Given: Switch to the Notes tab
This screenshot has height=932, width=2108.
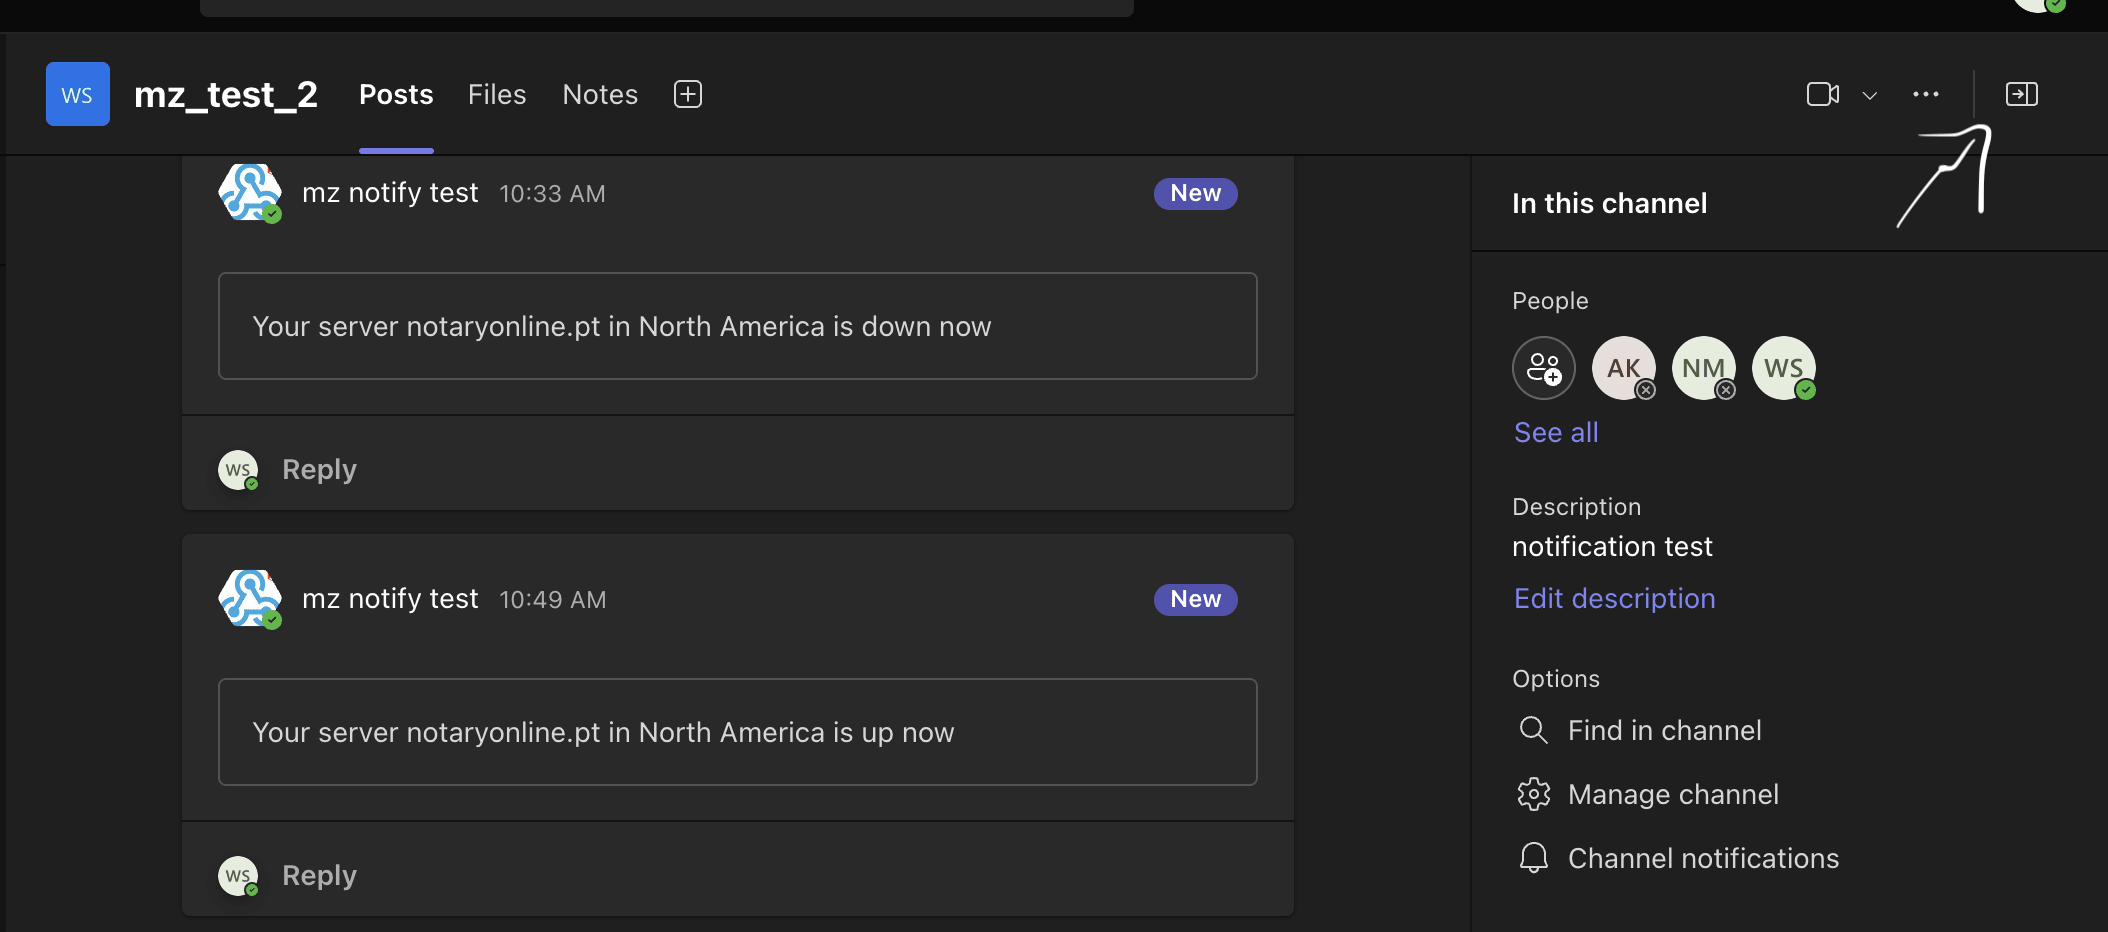Looking at the screenshot, I should (x=600, y=94).
